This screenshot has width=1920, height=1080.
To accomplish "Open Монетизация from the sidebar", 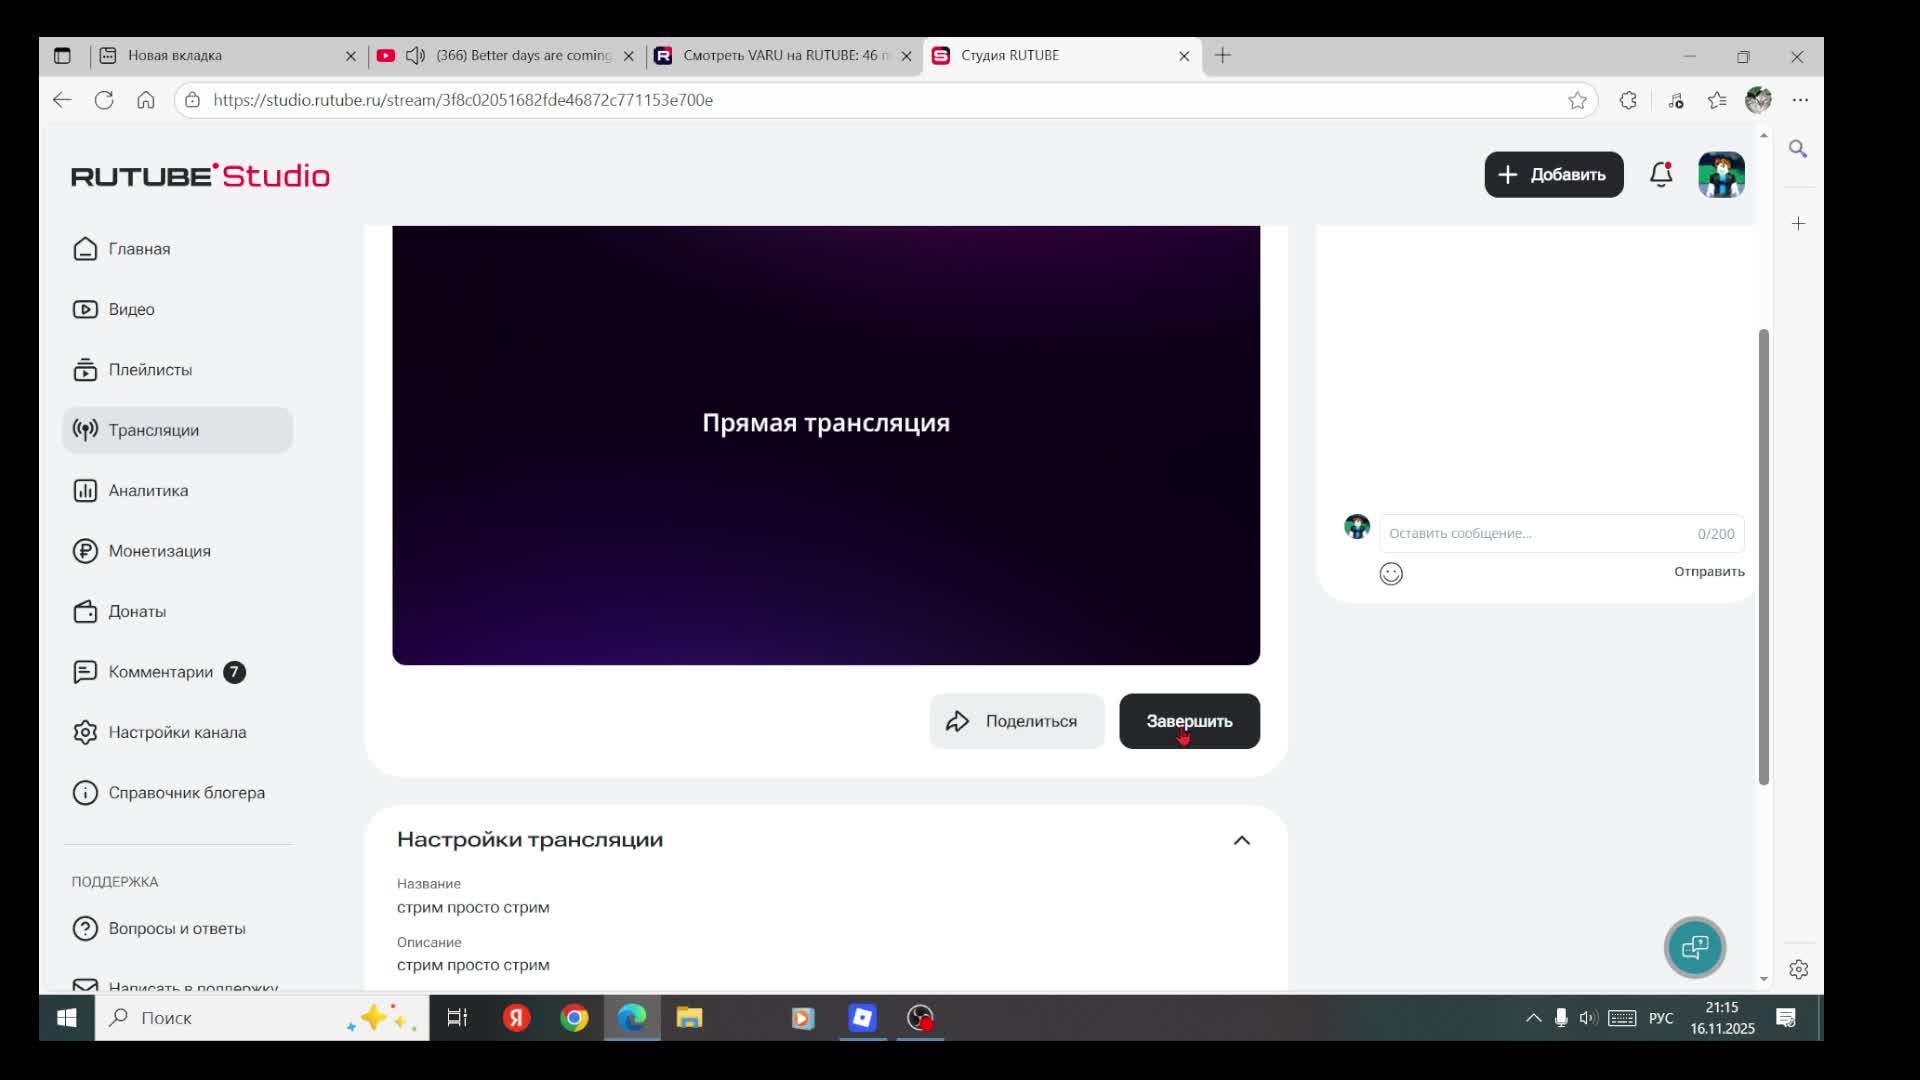I will point(159,551).
